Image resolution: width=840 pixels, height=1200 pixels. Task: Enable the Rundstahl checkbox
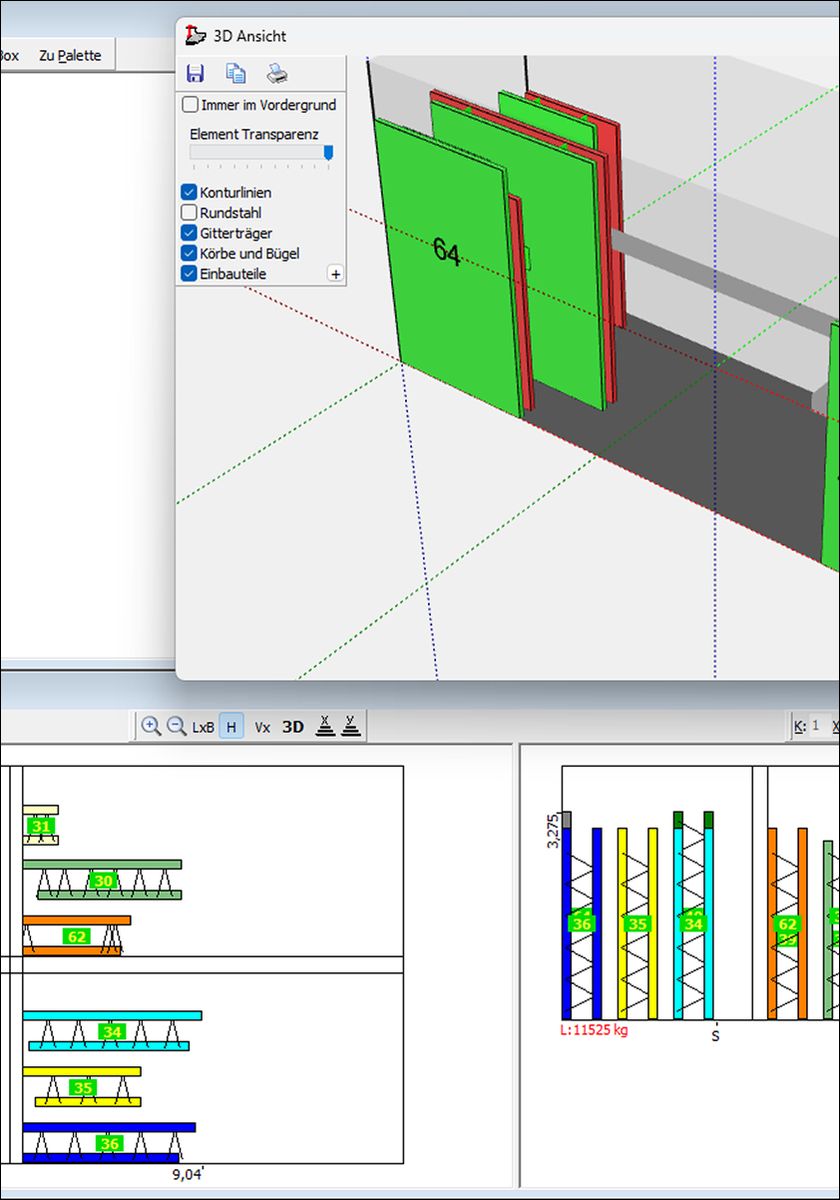(x=189, y=213)
